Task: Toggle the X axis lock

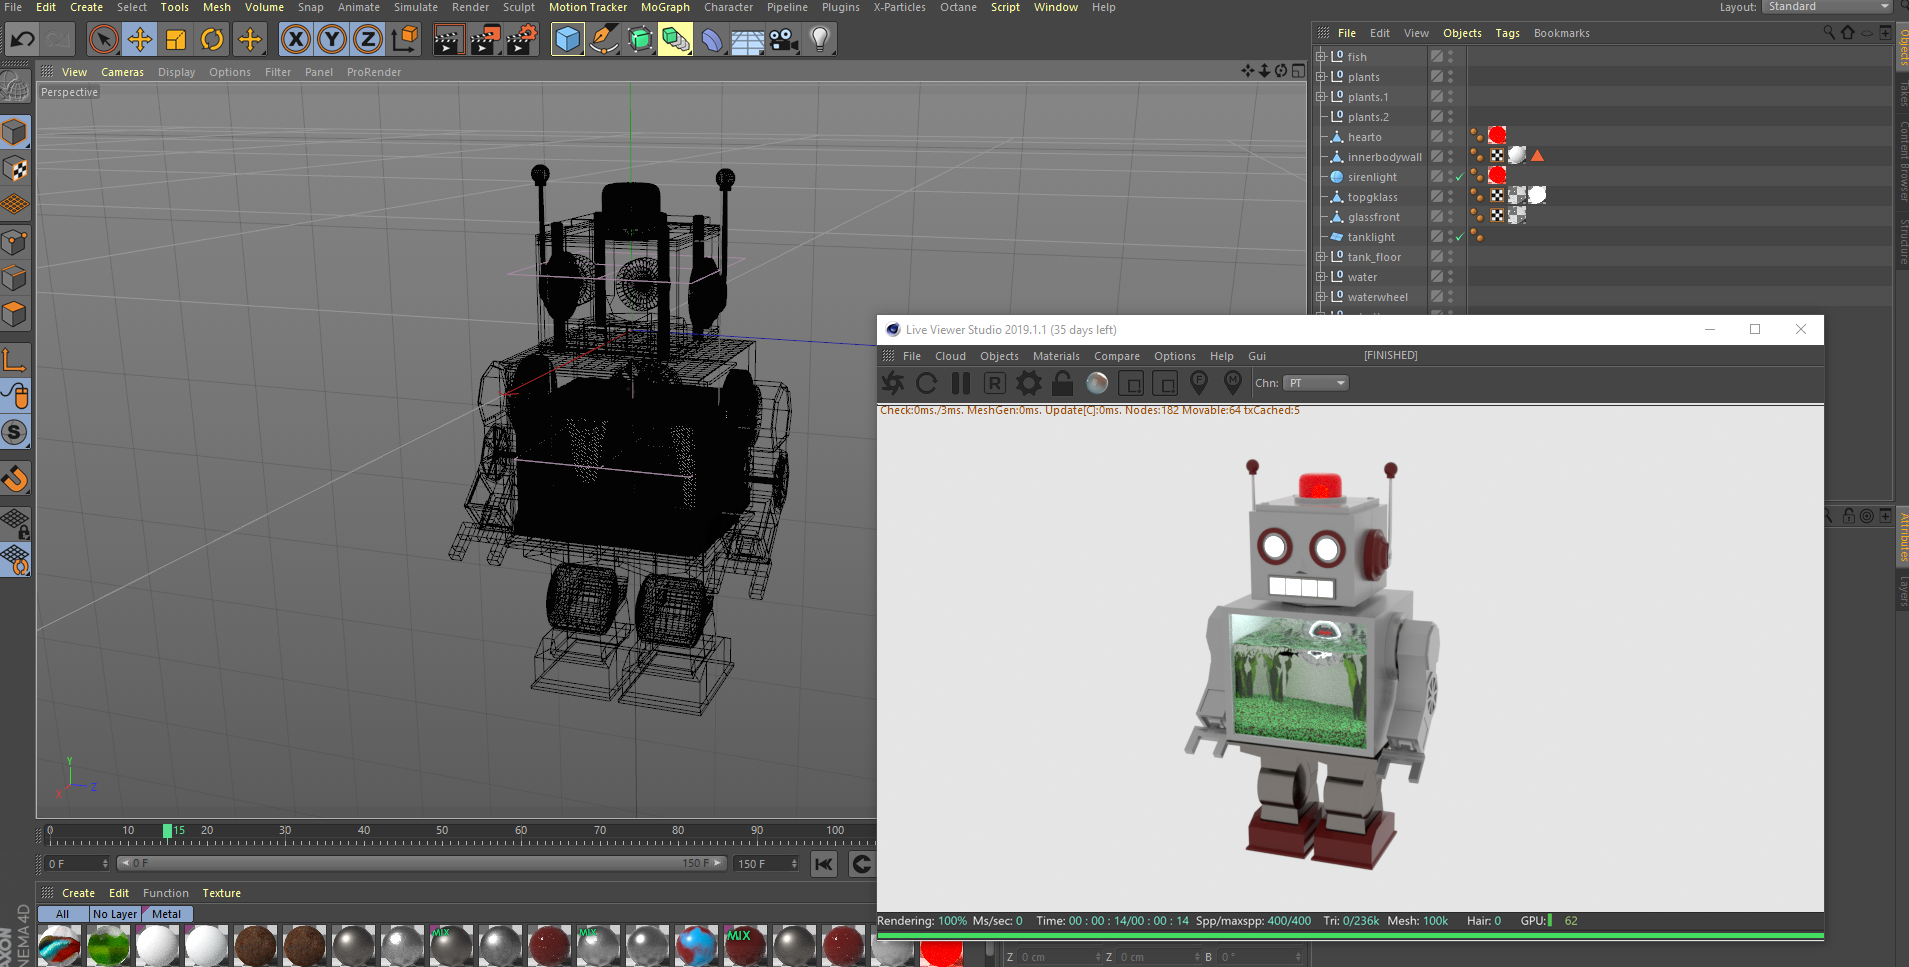Action: (295, 40)
